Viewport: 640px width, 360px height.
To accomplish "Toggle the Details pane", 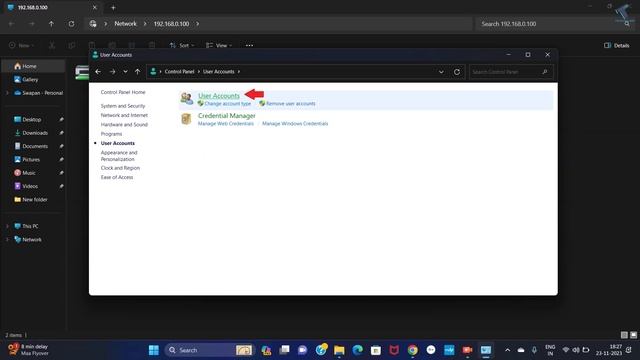I will (617, 45).
